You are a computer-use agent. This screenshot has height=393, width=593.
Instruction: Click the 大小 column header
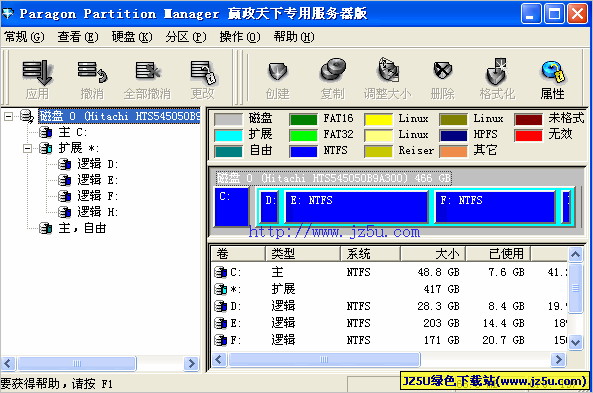(433, 253)
